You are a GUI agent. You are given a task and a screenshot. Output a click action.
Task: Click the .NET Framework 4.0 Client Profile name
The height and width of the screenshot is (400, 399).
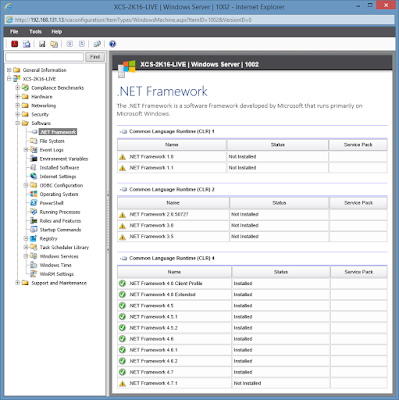[166, 283]
